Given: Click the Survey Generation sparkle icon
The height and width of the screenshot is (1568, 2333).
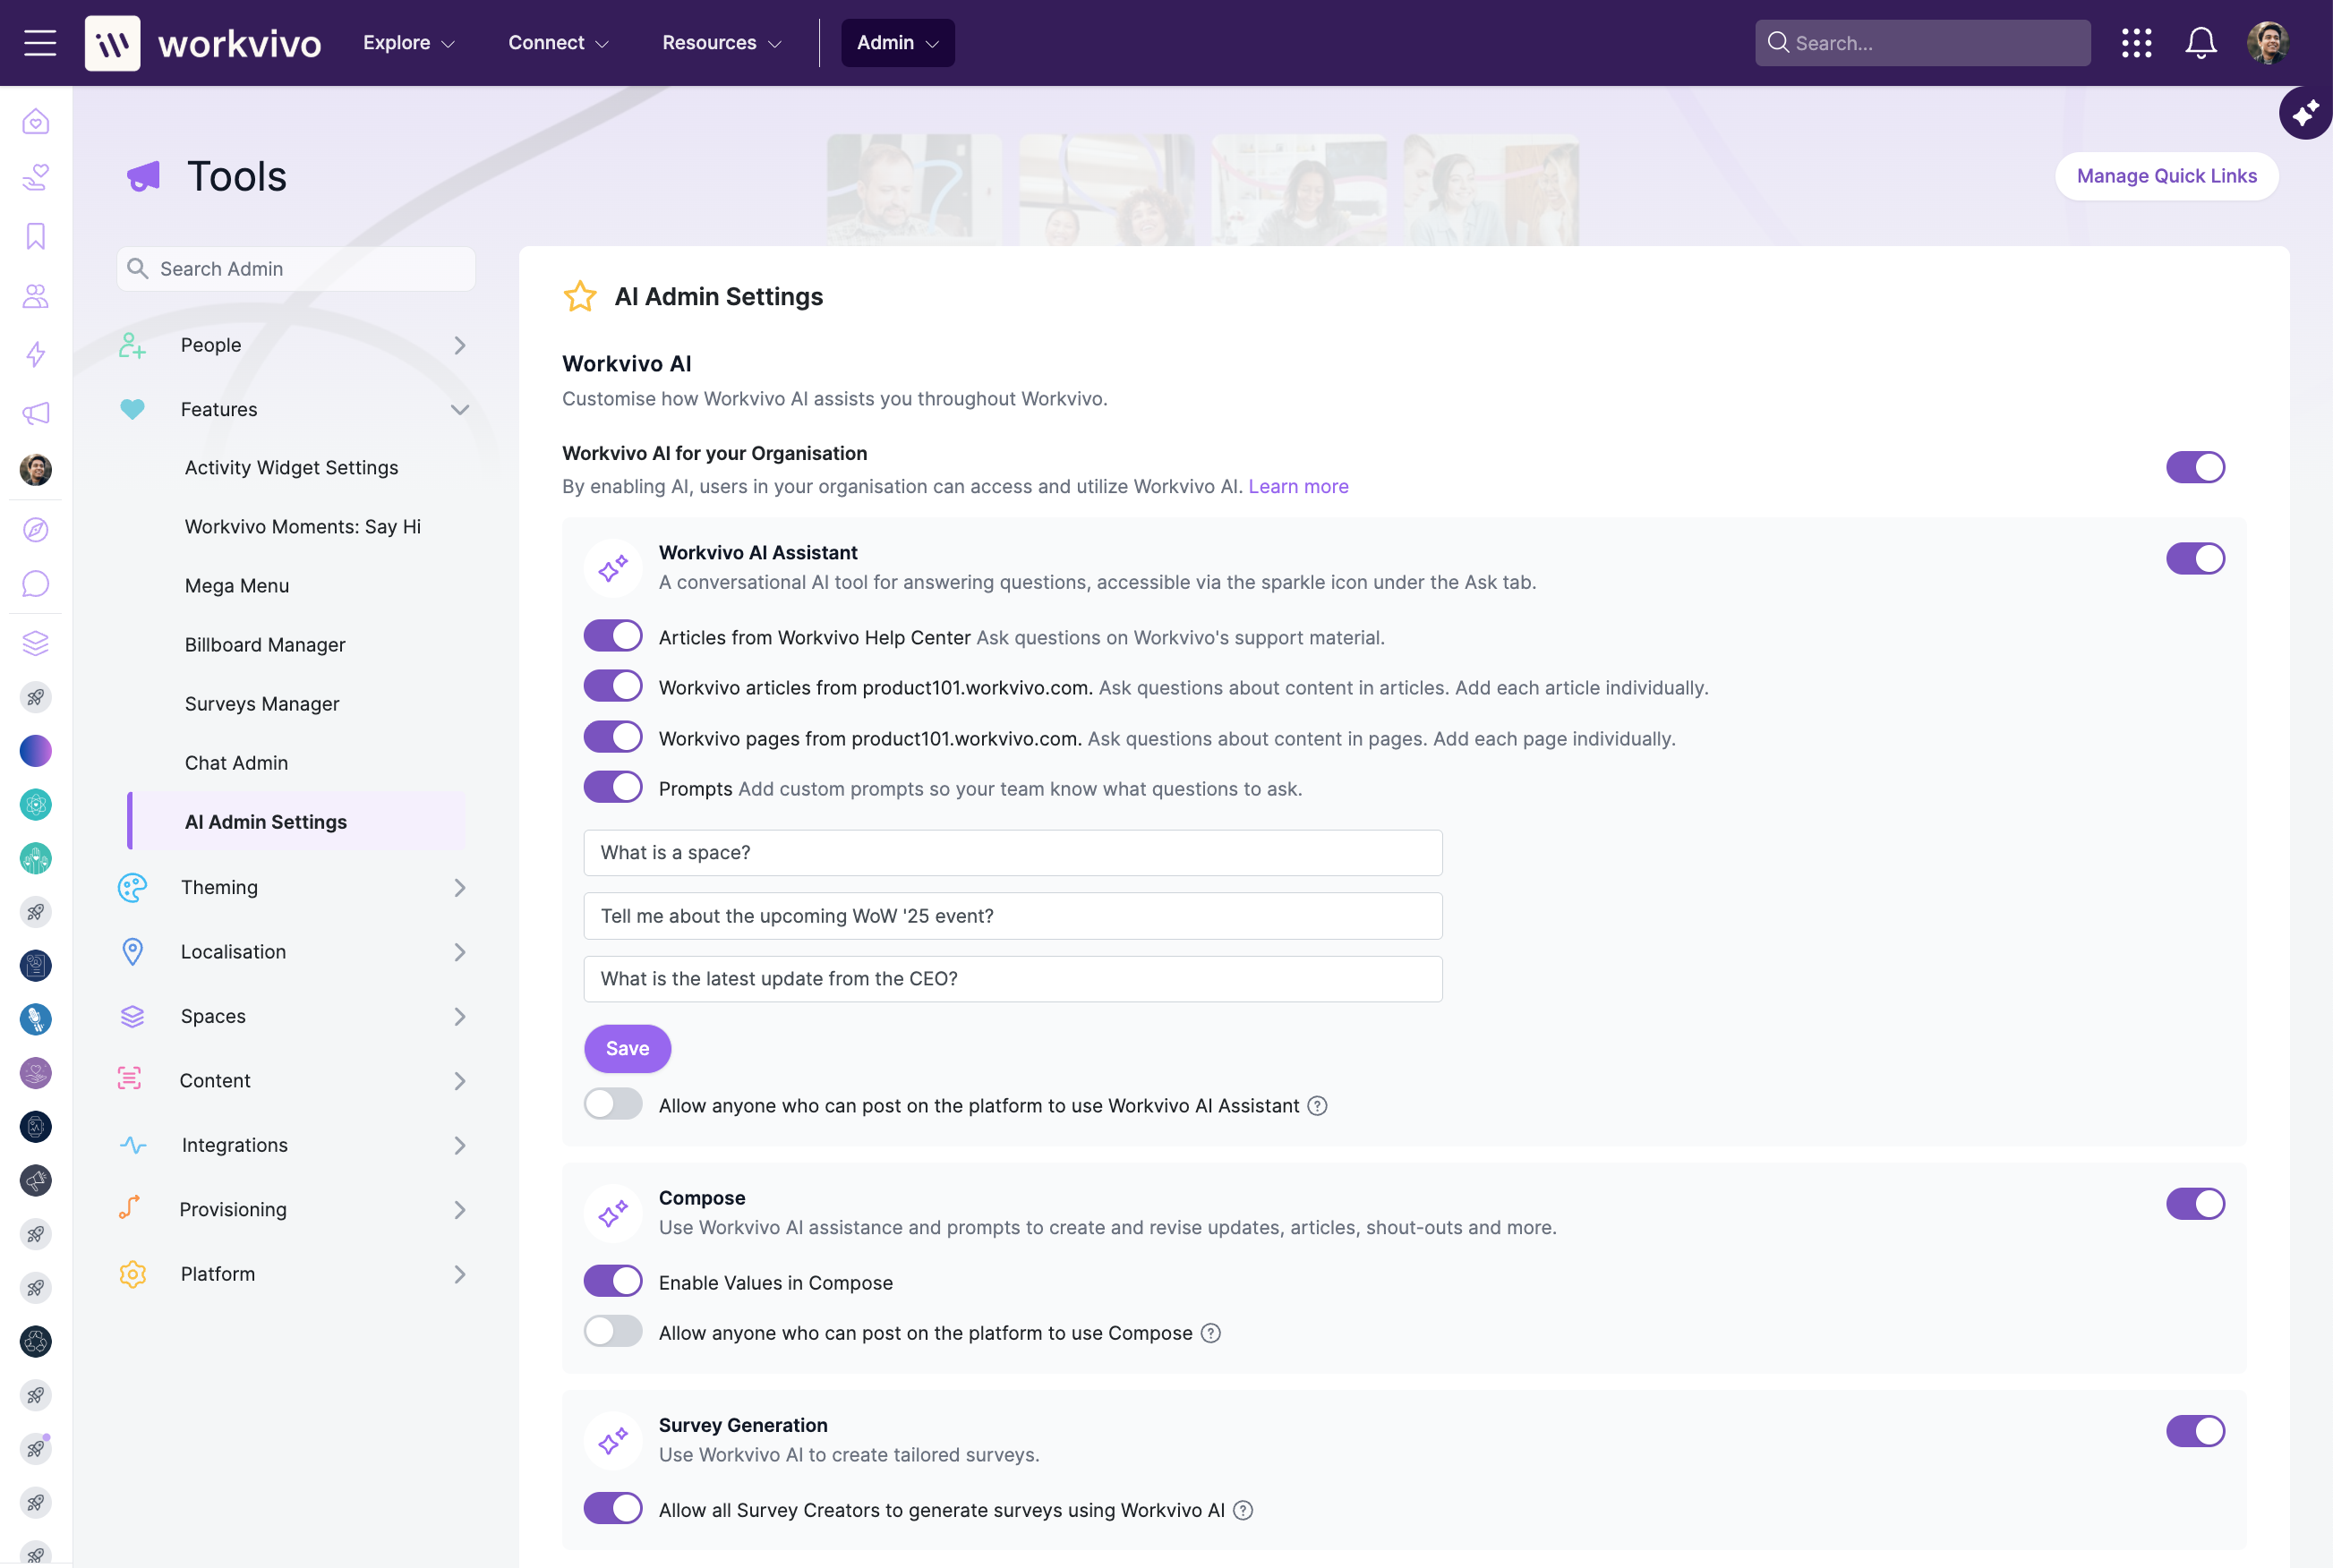Looking at the screenshot, I should [x=613, y=1441].
